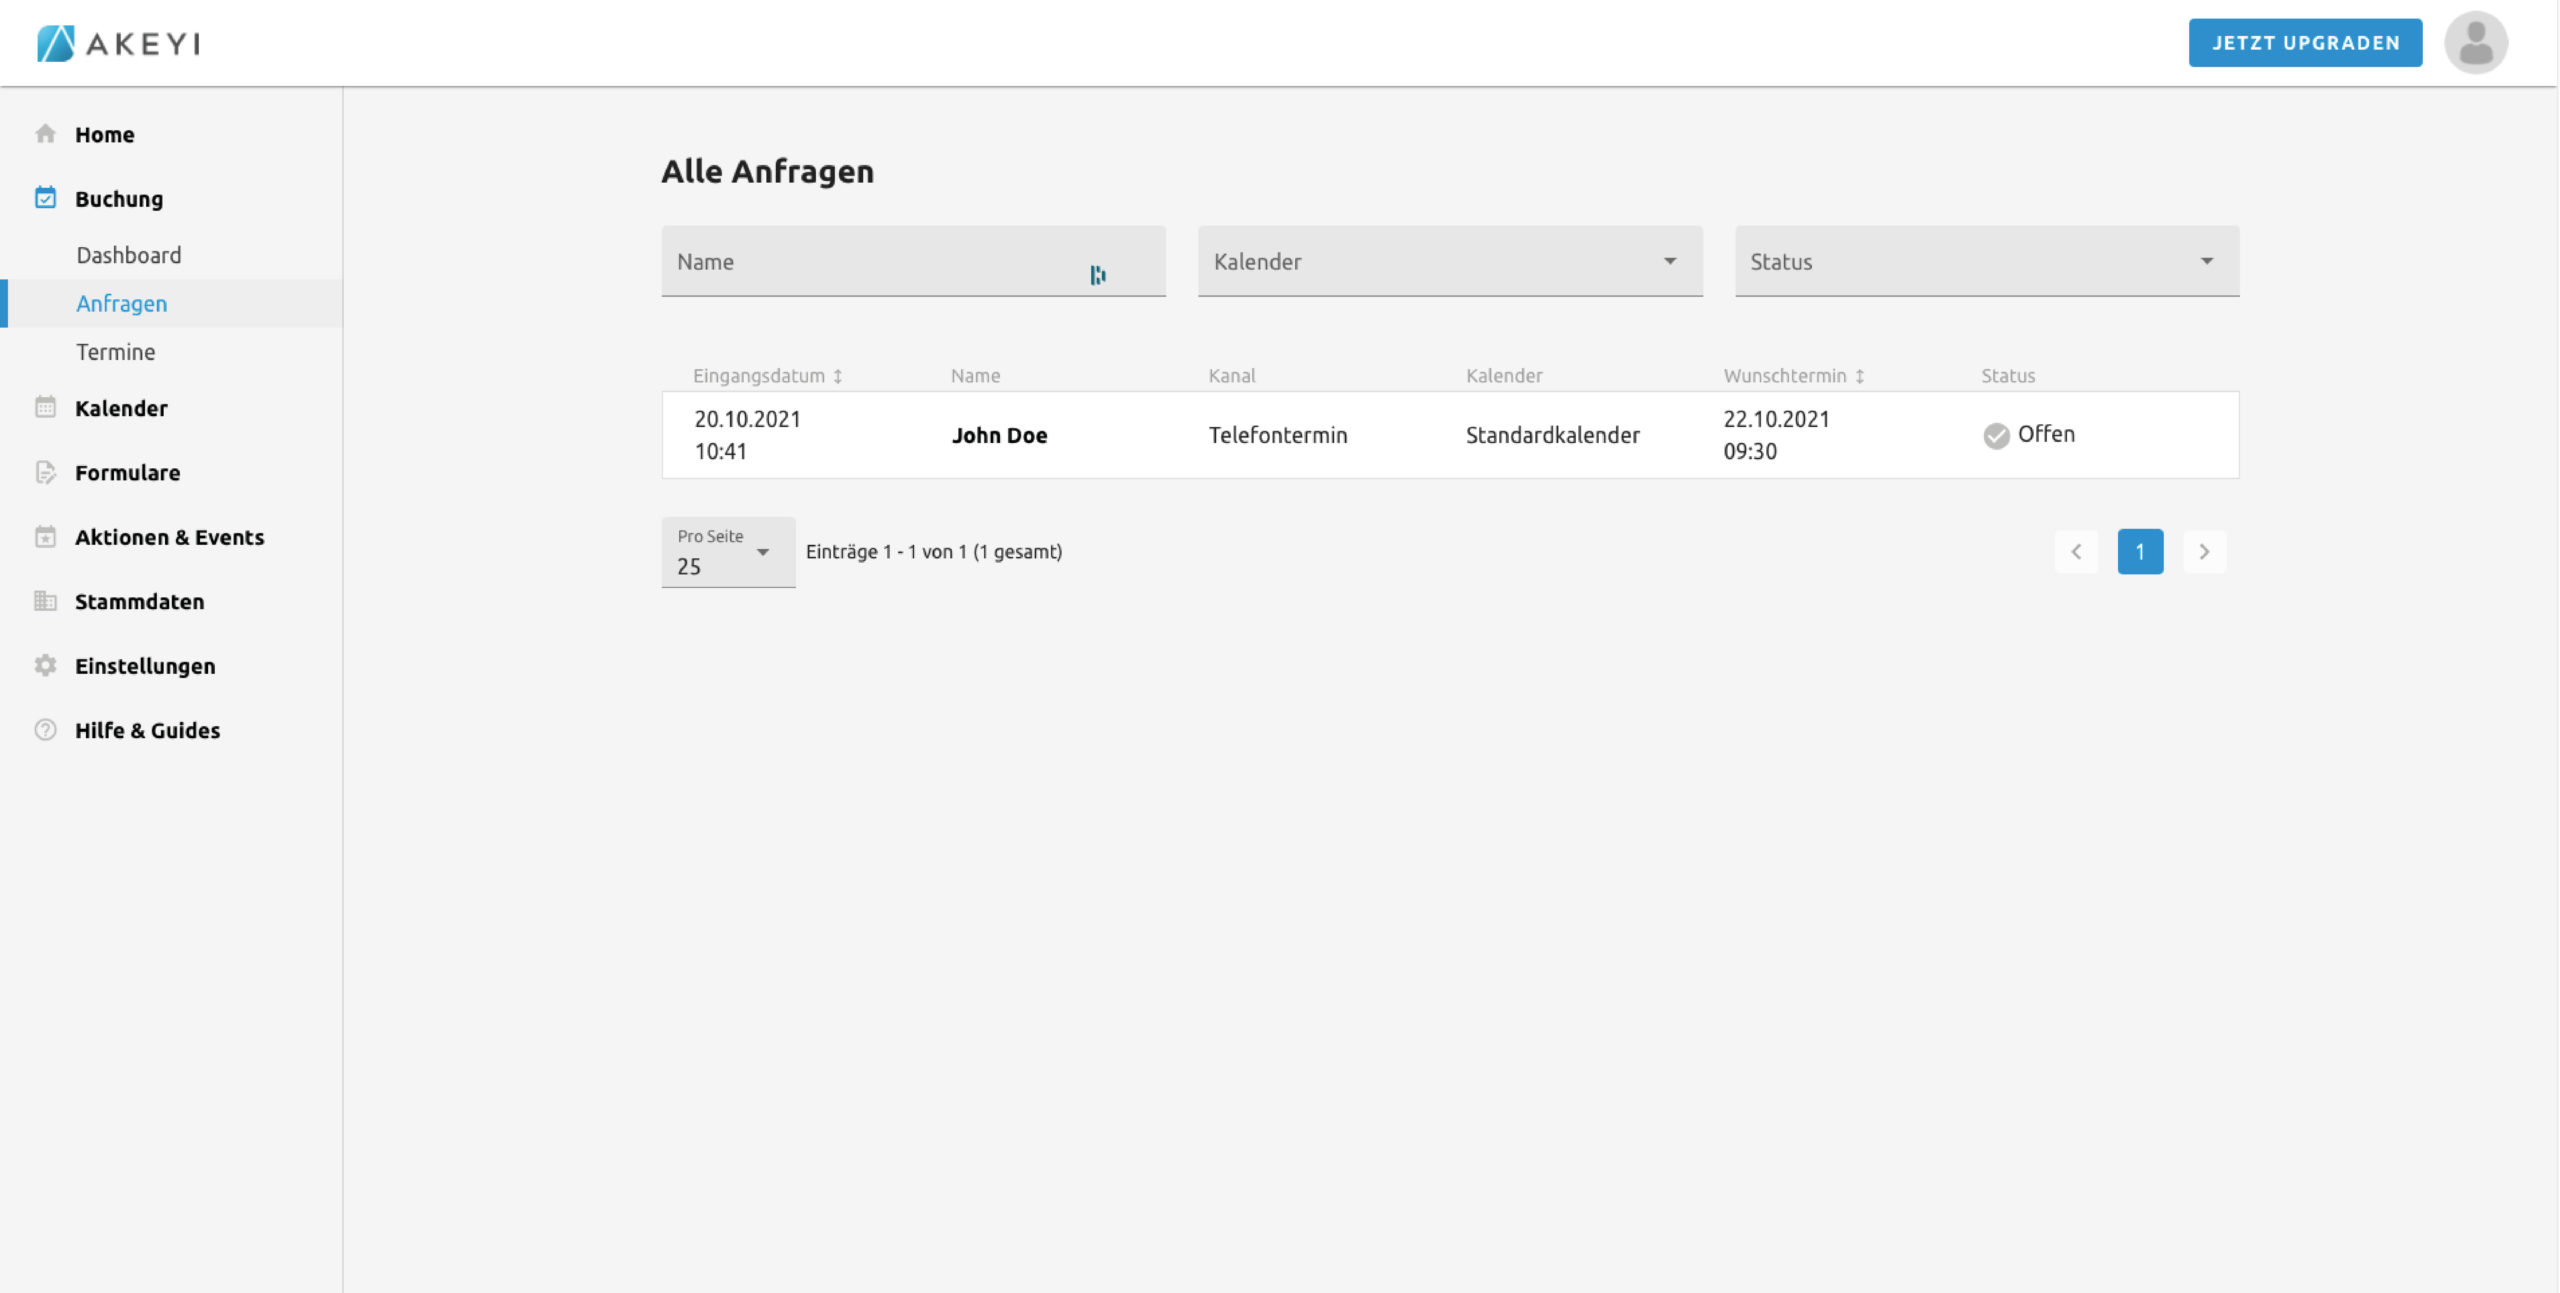Go to Dashboard submenu item
Viewport: 2560px width, 1293px height.
pos(129,255)
